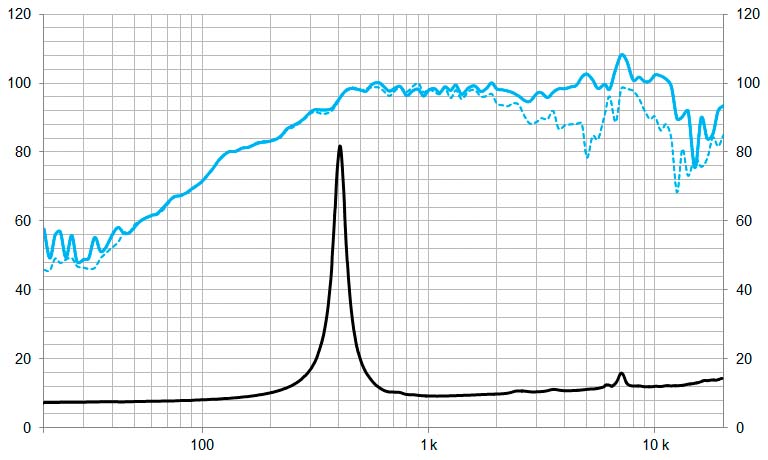Click the right axis '20' label
This screenshot has height=460, width=768.
click(x=744, y=359)
